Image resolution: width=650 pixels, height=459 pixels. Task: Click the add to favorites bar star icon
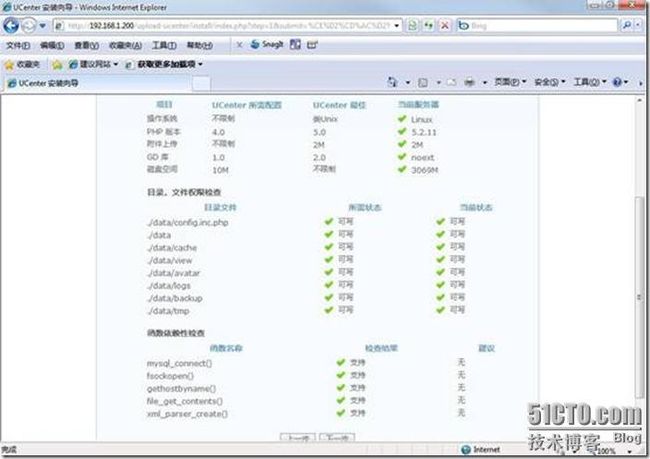(57, 64)
